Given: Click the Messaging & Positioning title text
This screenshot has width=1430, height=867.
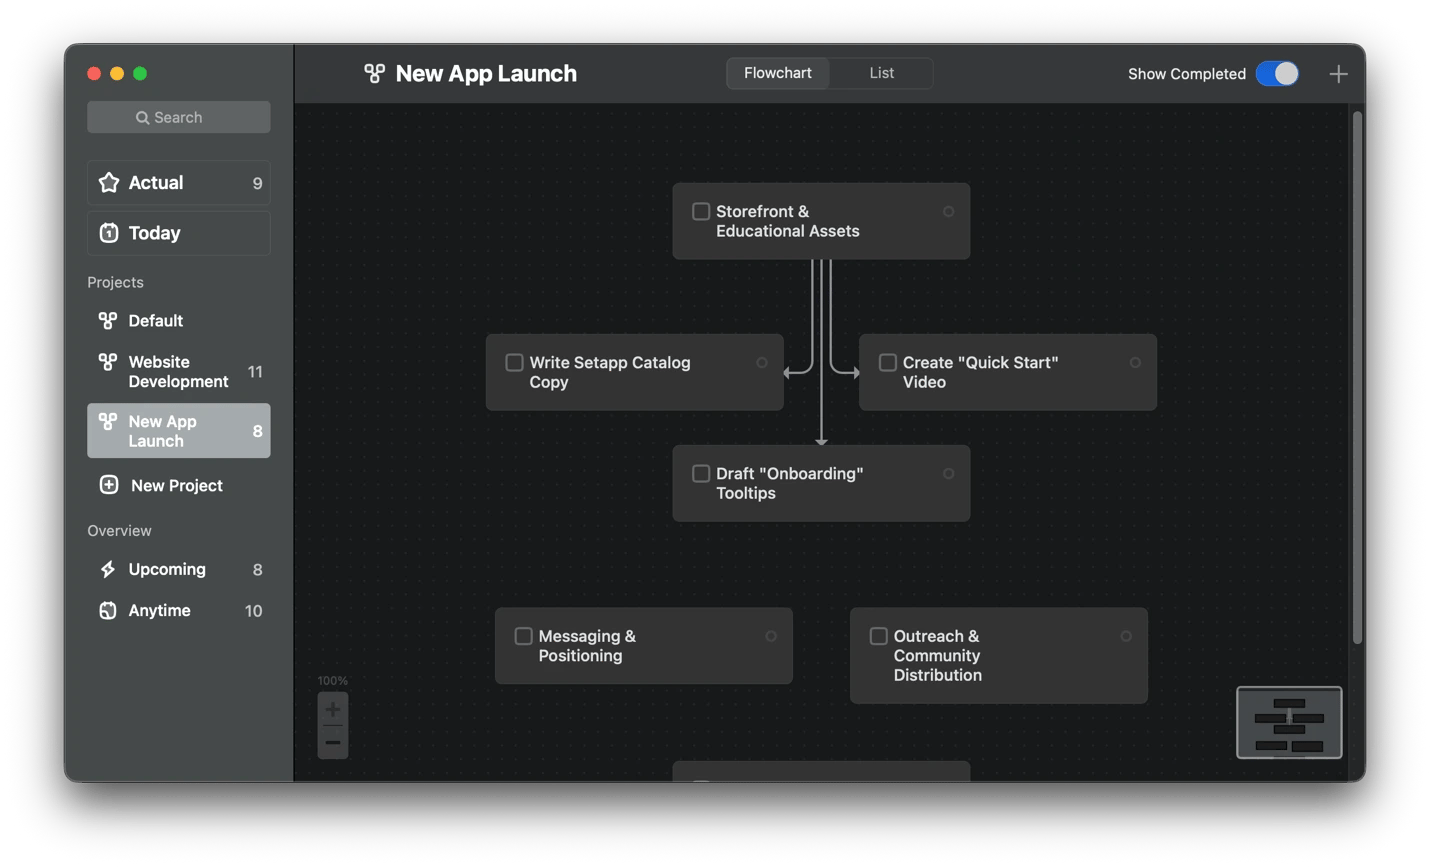Looking at the screenshot, I should (587, 646).
